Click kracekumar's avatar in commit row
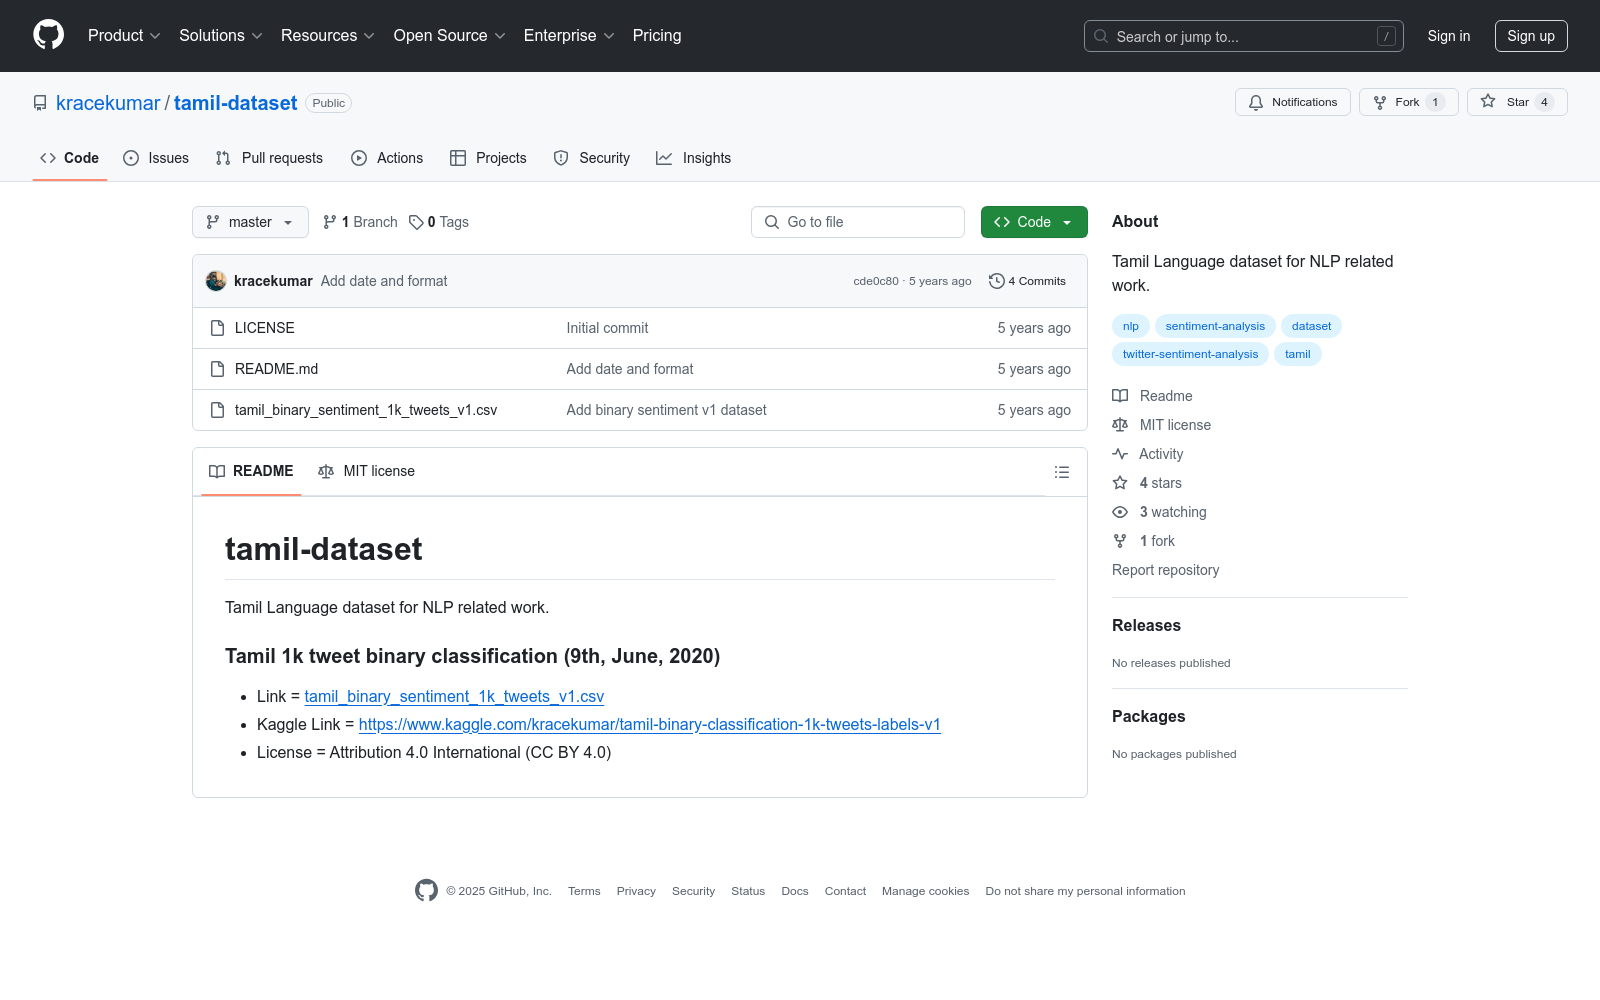Viewport: 1600px width, 1000px height. 216,281
